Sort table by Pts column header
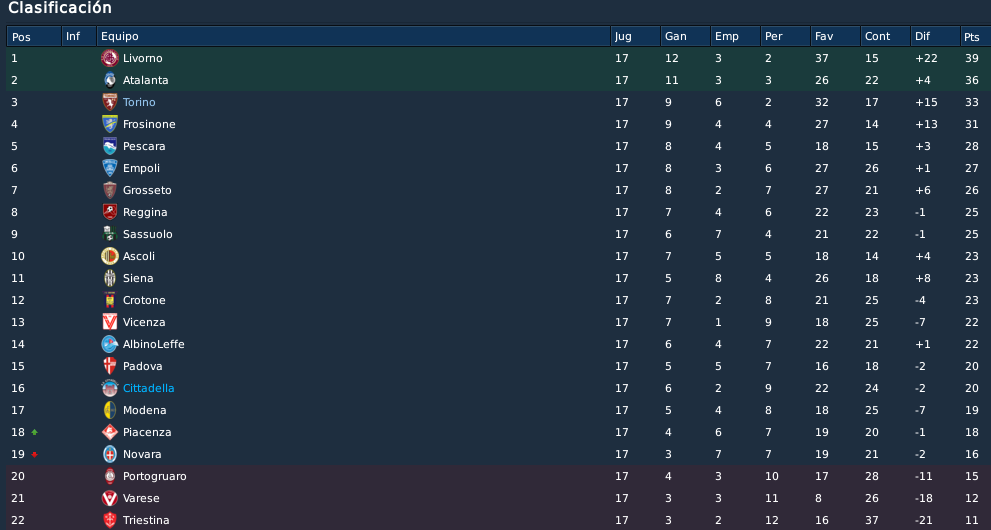 [976, 37]
